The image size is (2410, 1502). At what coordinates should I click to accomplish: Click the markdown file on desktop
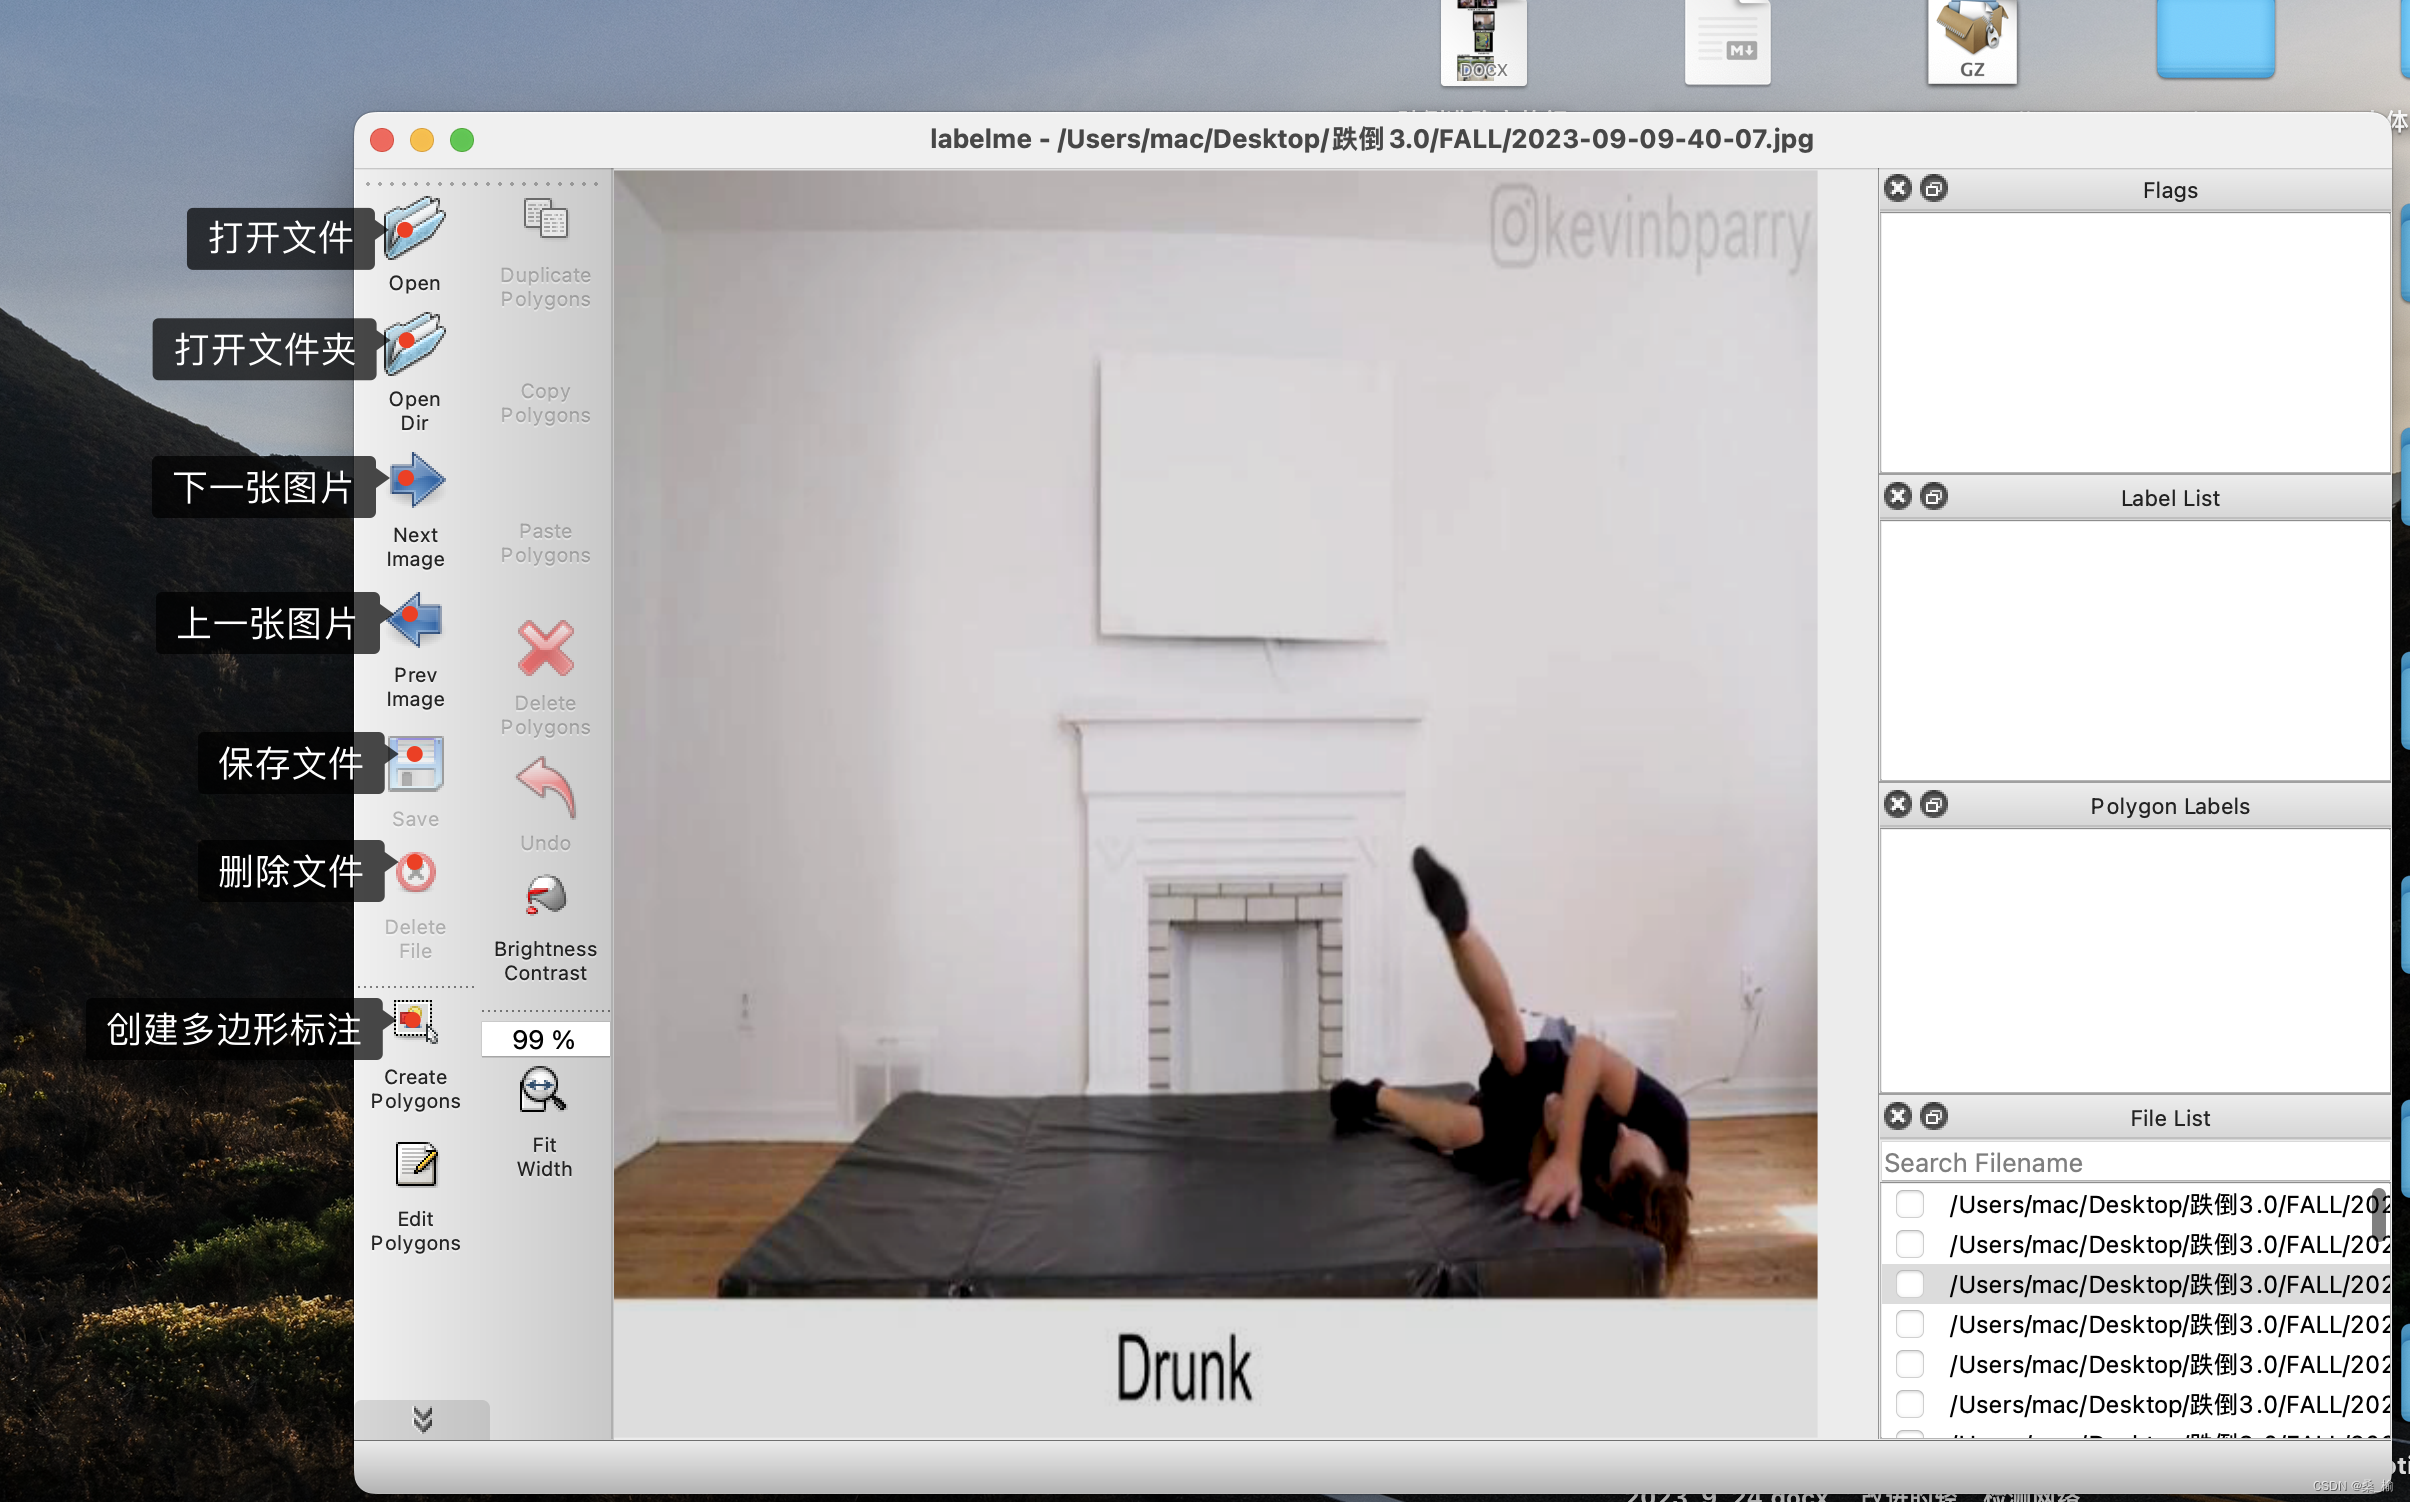pos(1727,42)
